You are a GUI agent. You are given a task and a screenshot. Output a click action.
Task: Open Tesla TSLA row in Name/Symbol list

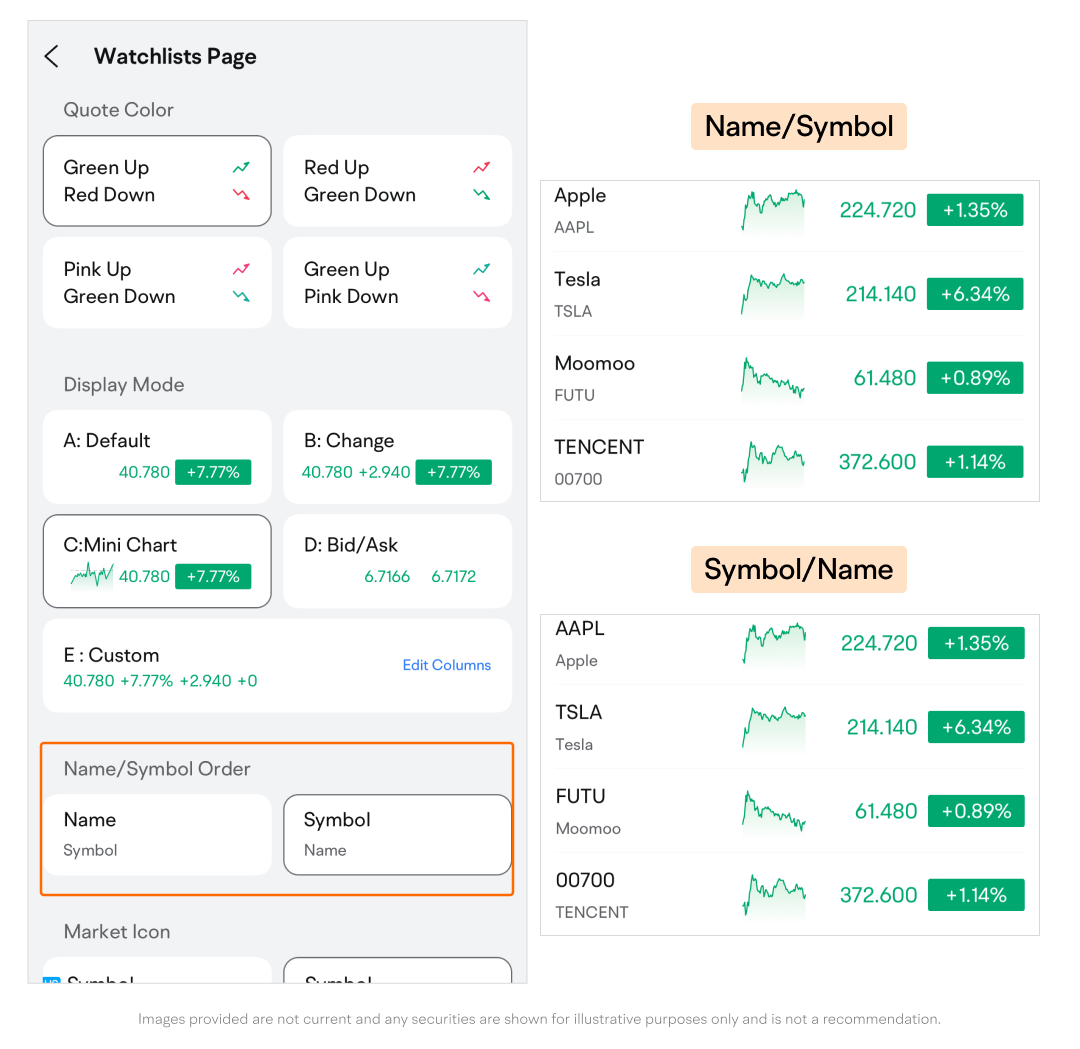pos(789,294)
